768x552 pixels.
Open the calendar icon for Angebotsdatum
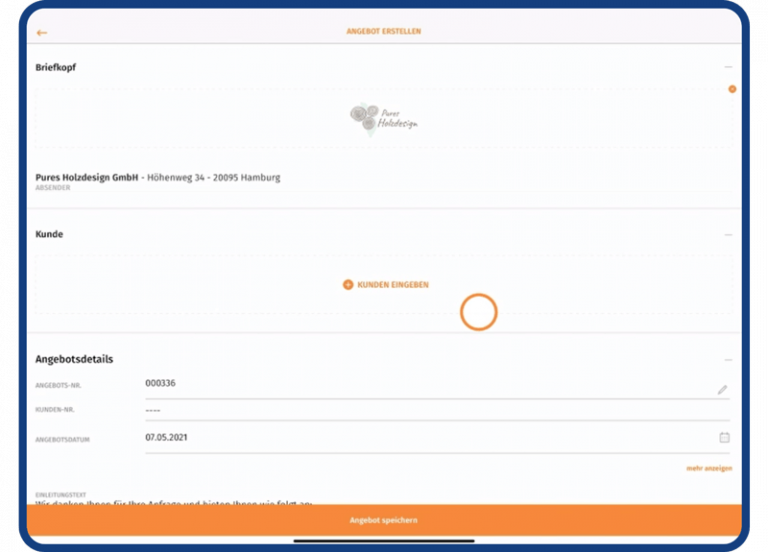[x=724, y=437]
